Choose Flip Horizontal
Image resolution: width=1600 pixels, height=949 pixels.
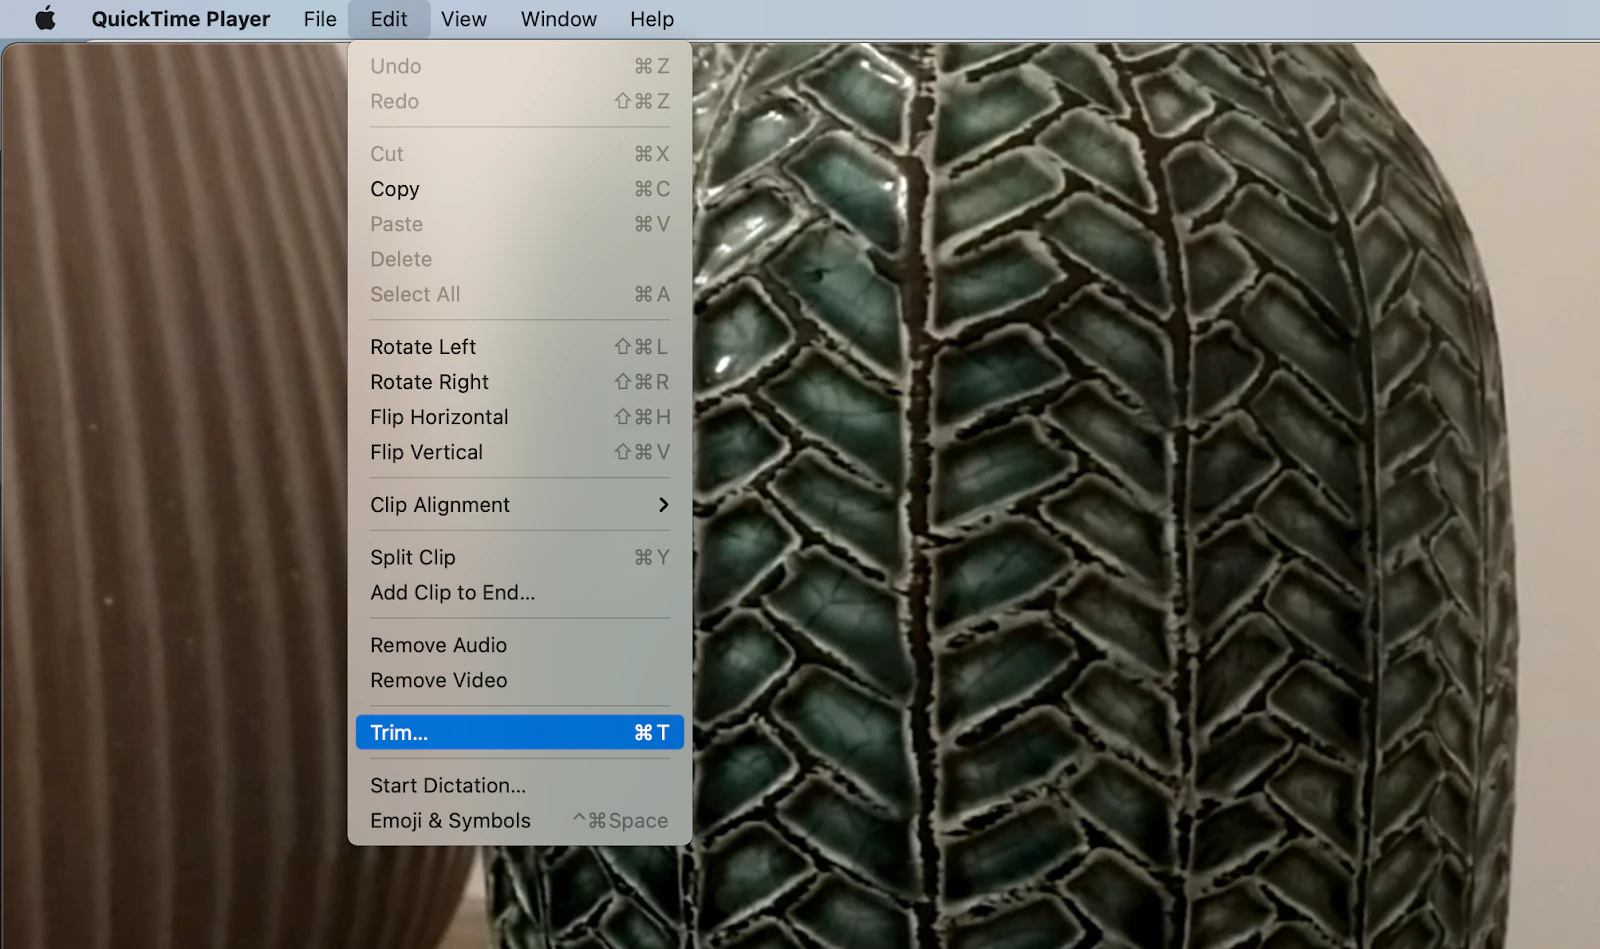point(439,417)
